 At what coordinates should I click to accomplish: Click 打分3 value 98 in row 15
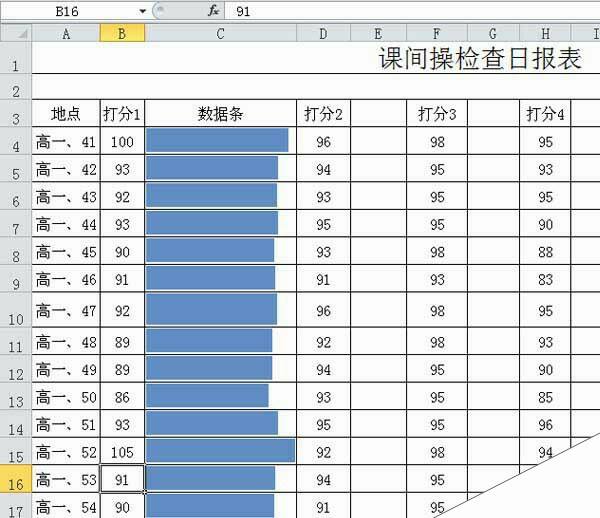pyautogui.click(x=437, y=452)
